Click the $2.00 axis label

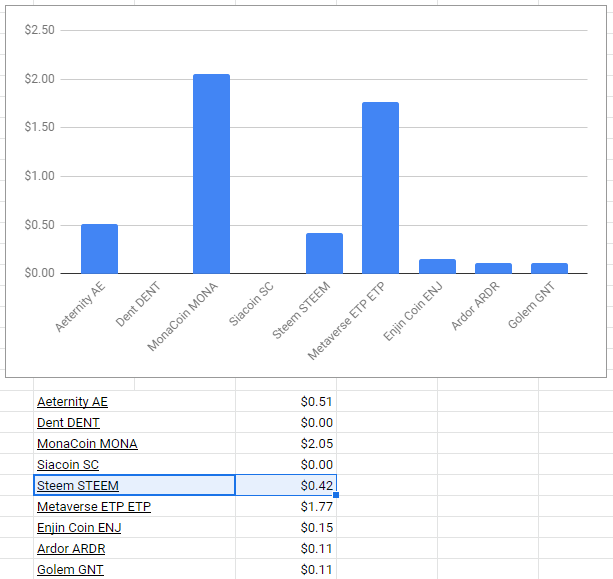(39, 79)
